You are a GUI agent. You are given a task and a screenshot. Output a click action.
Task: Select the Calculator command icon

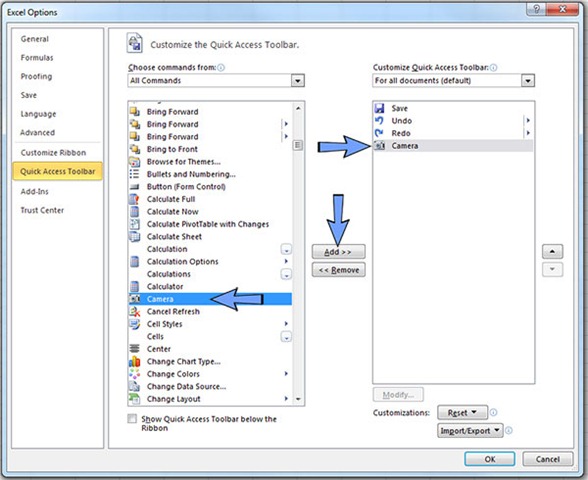pyautogui.click(x=135, y=286)
